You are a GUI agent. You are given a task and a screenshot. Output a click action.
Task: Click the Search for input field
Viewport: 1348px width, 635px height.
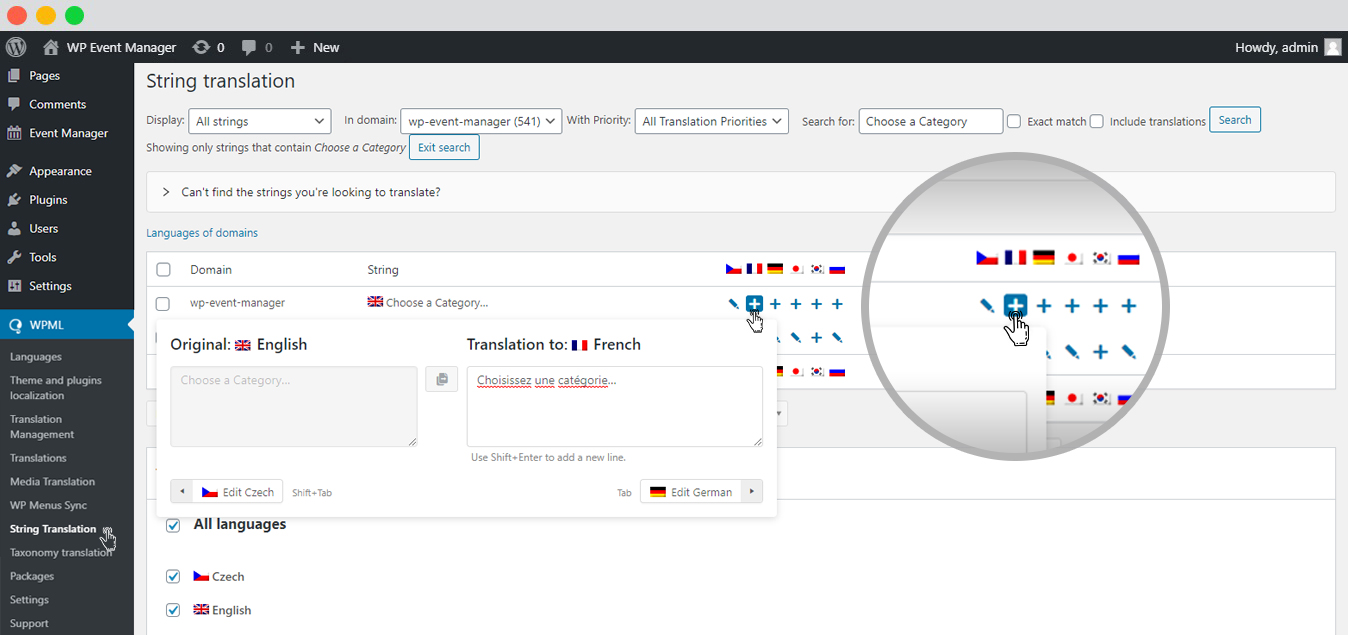point(931,121)
